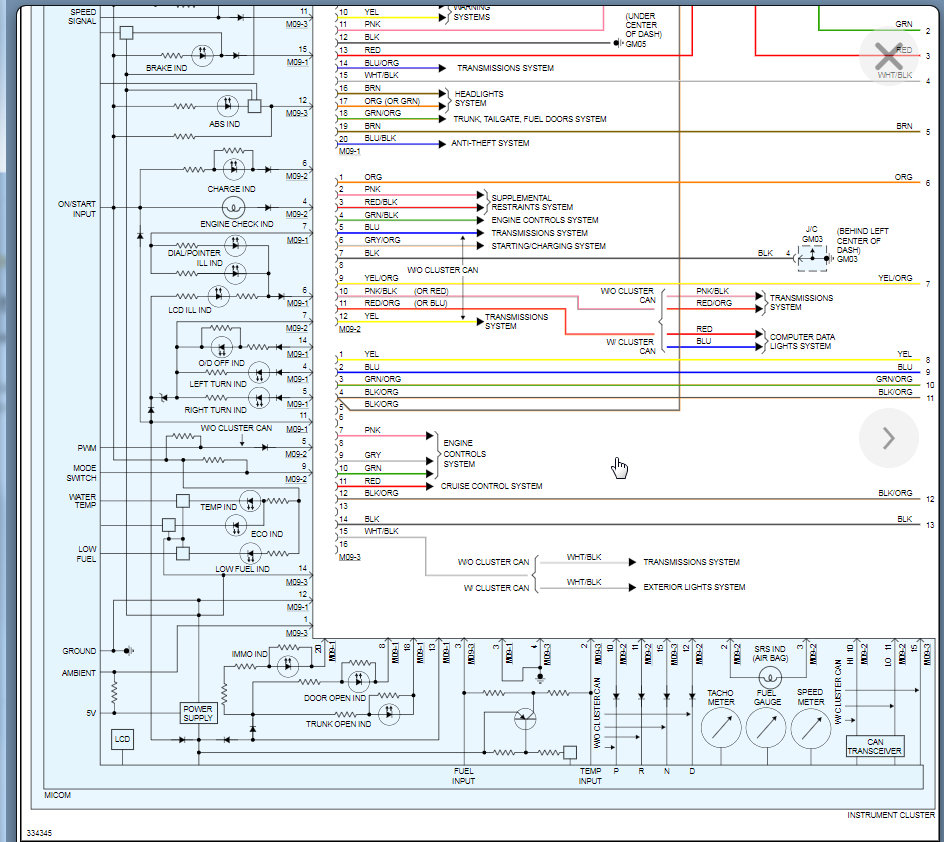The height and width of the screenshot is (842, 944).
Task: Click the TEMP IND LED symbol
Action: click(x=250, y=501)
